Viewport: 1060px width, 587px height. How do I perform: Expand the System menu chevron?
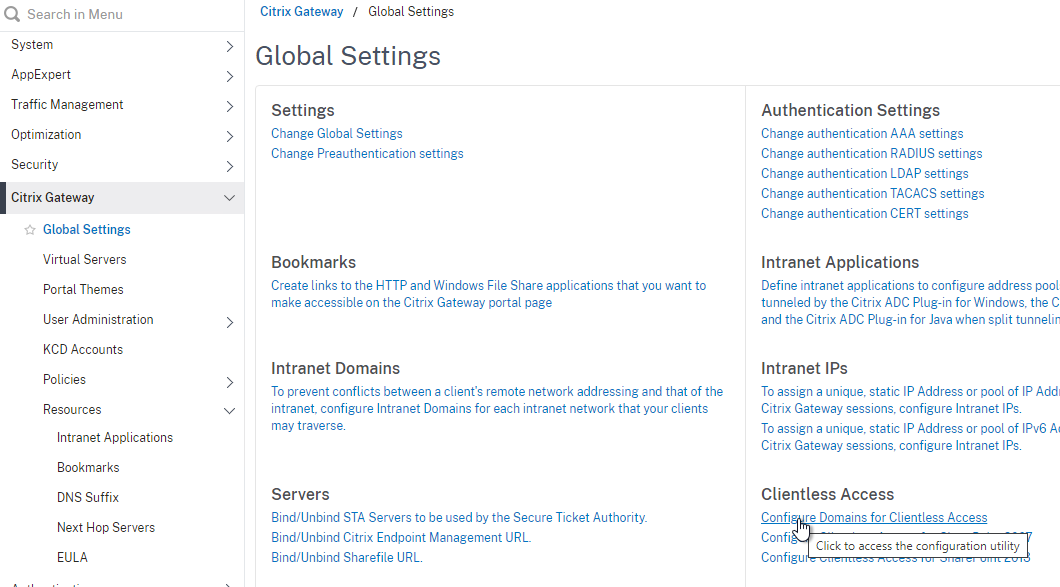[229, 46]
